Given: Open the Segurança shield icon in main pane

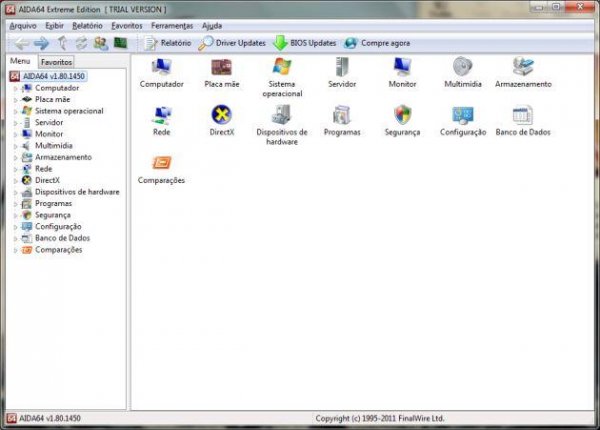Looking at the screenshot, I should click(402, 115).
